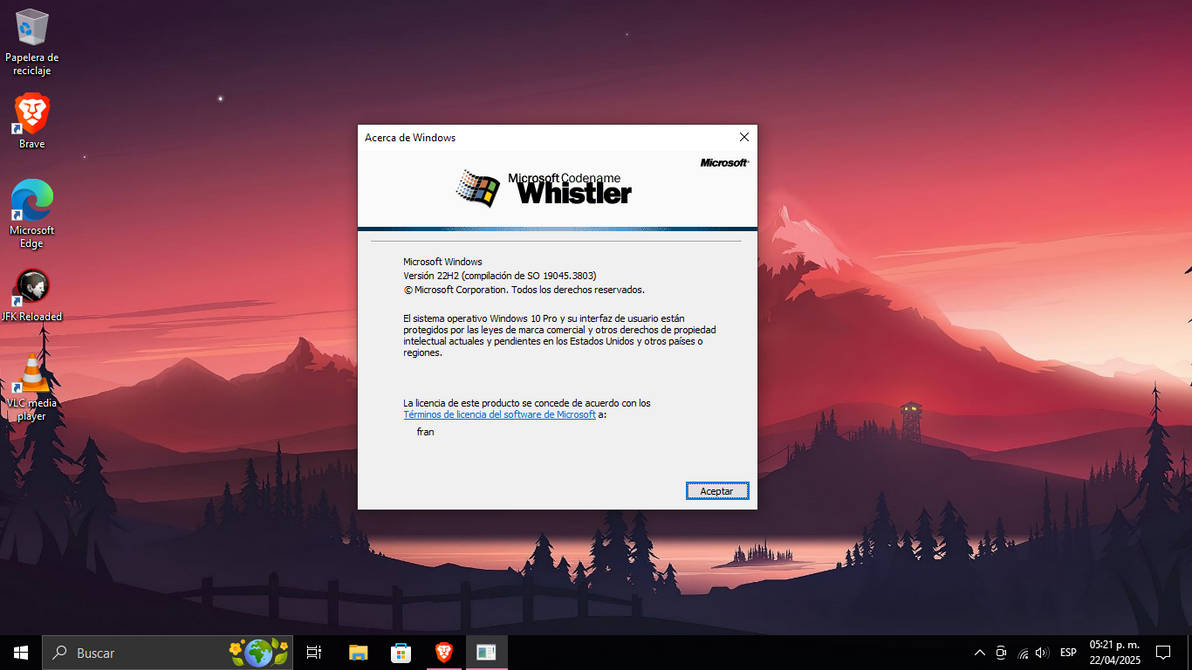1192x670 pixels.
Task: Select the JFK Reloaded desktop shortcut
Action: (x=31, y=296)
